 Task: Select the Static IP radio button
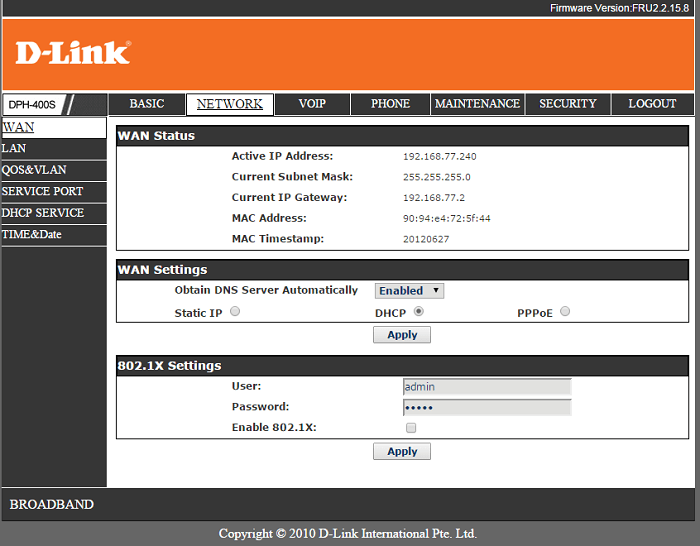(235, 311)
